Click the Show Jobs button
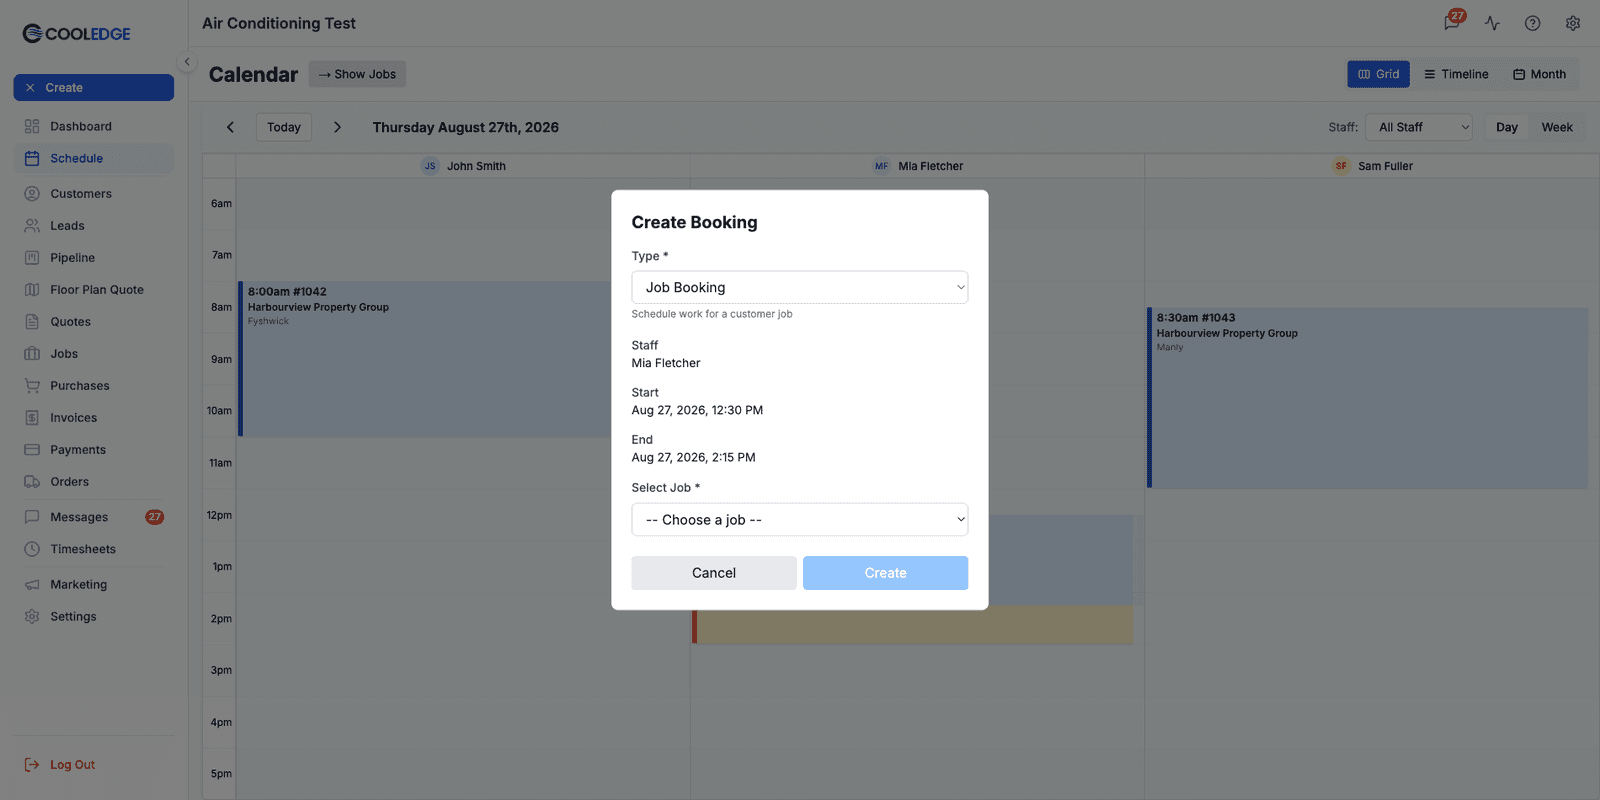Viewport: 1600px width, 800px height. pyautogui.click(x=357, y=74)
